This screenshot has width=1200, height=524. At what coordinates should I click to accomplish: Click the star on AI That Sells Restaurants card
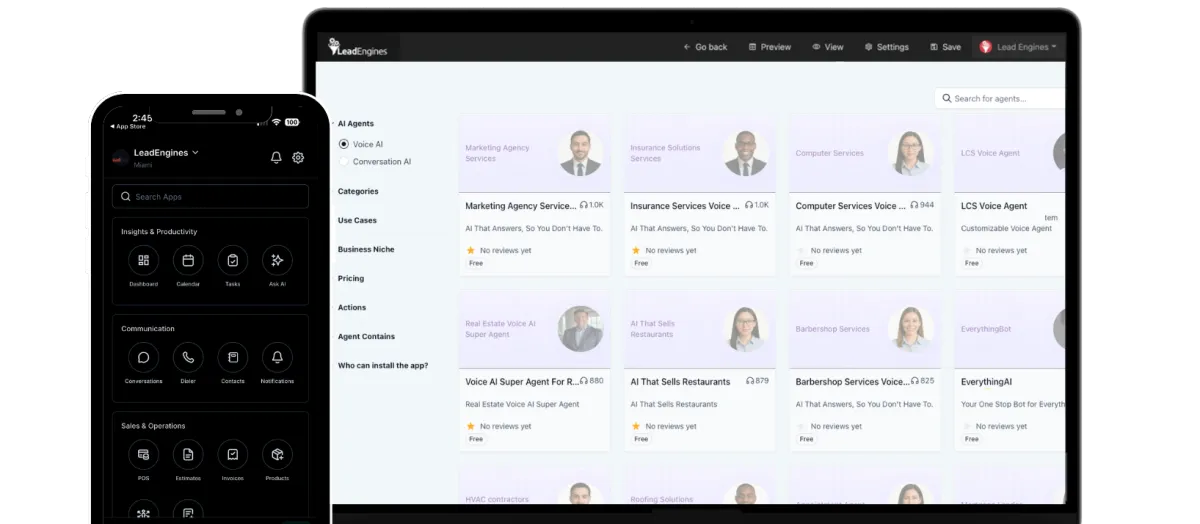635,426
